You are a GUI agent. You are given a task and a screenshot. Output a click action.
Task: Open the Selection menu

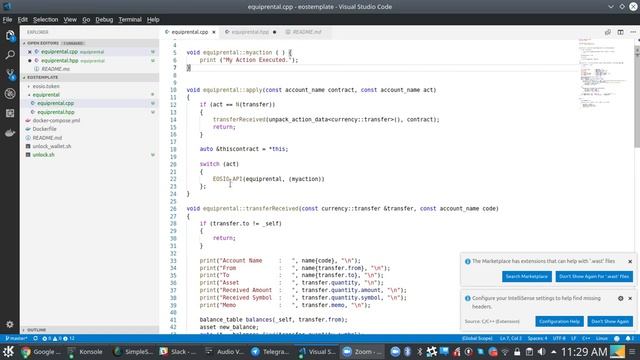[45, 20]
